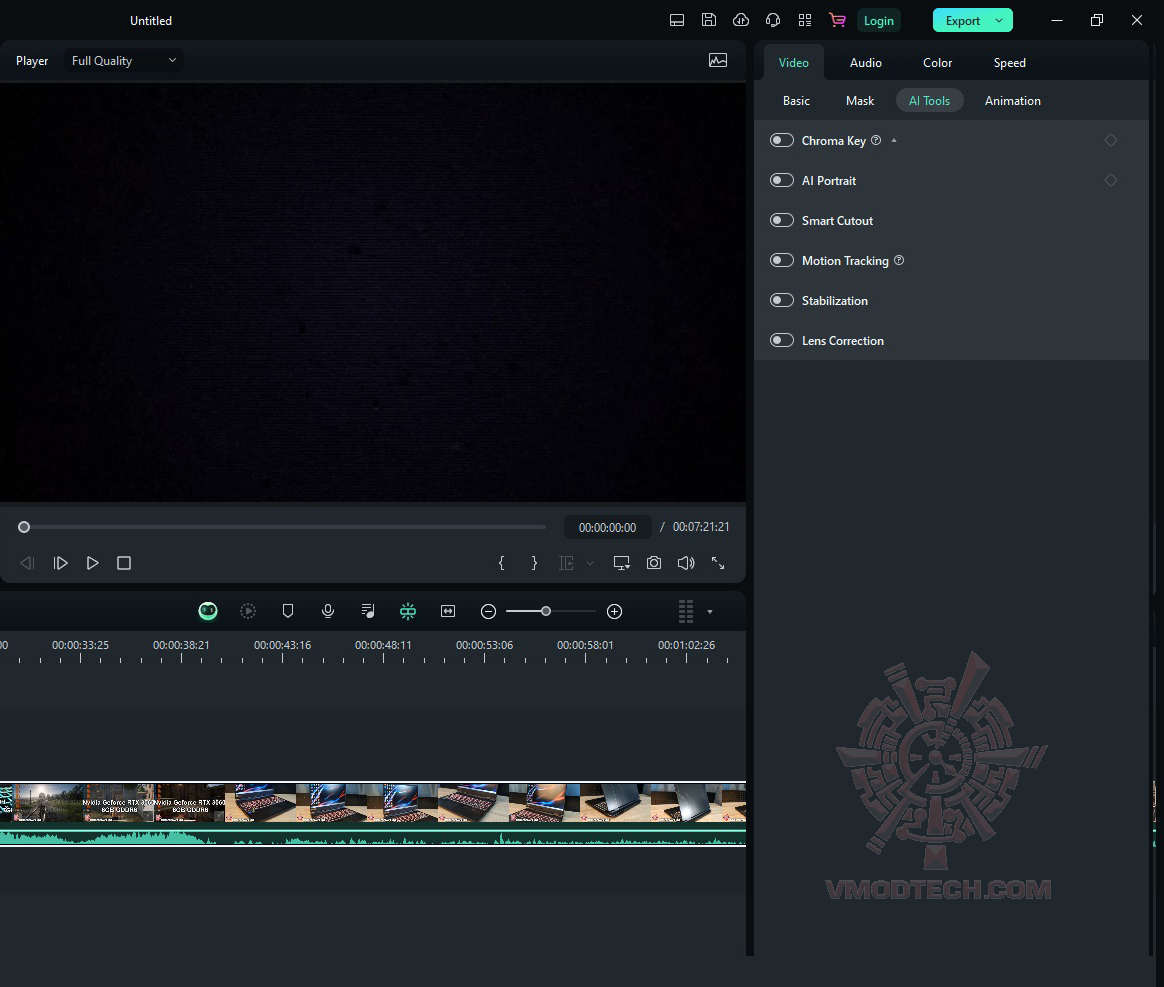1164x987 pixels.
Task: Click the Motion Tracking help icon
Action: click(x=899, y=260)
